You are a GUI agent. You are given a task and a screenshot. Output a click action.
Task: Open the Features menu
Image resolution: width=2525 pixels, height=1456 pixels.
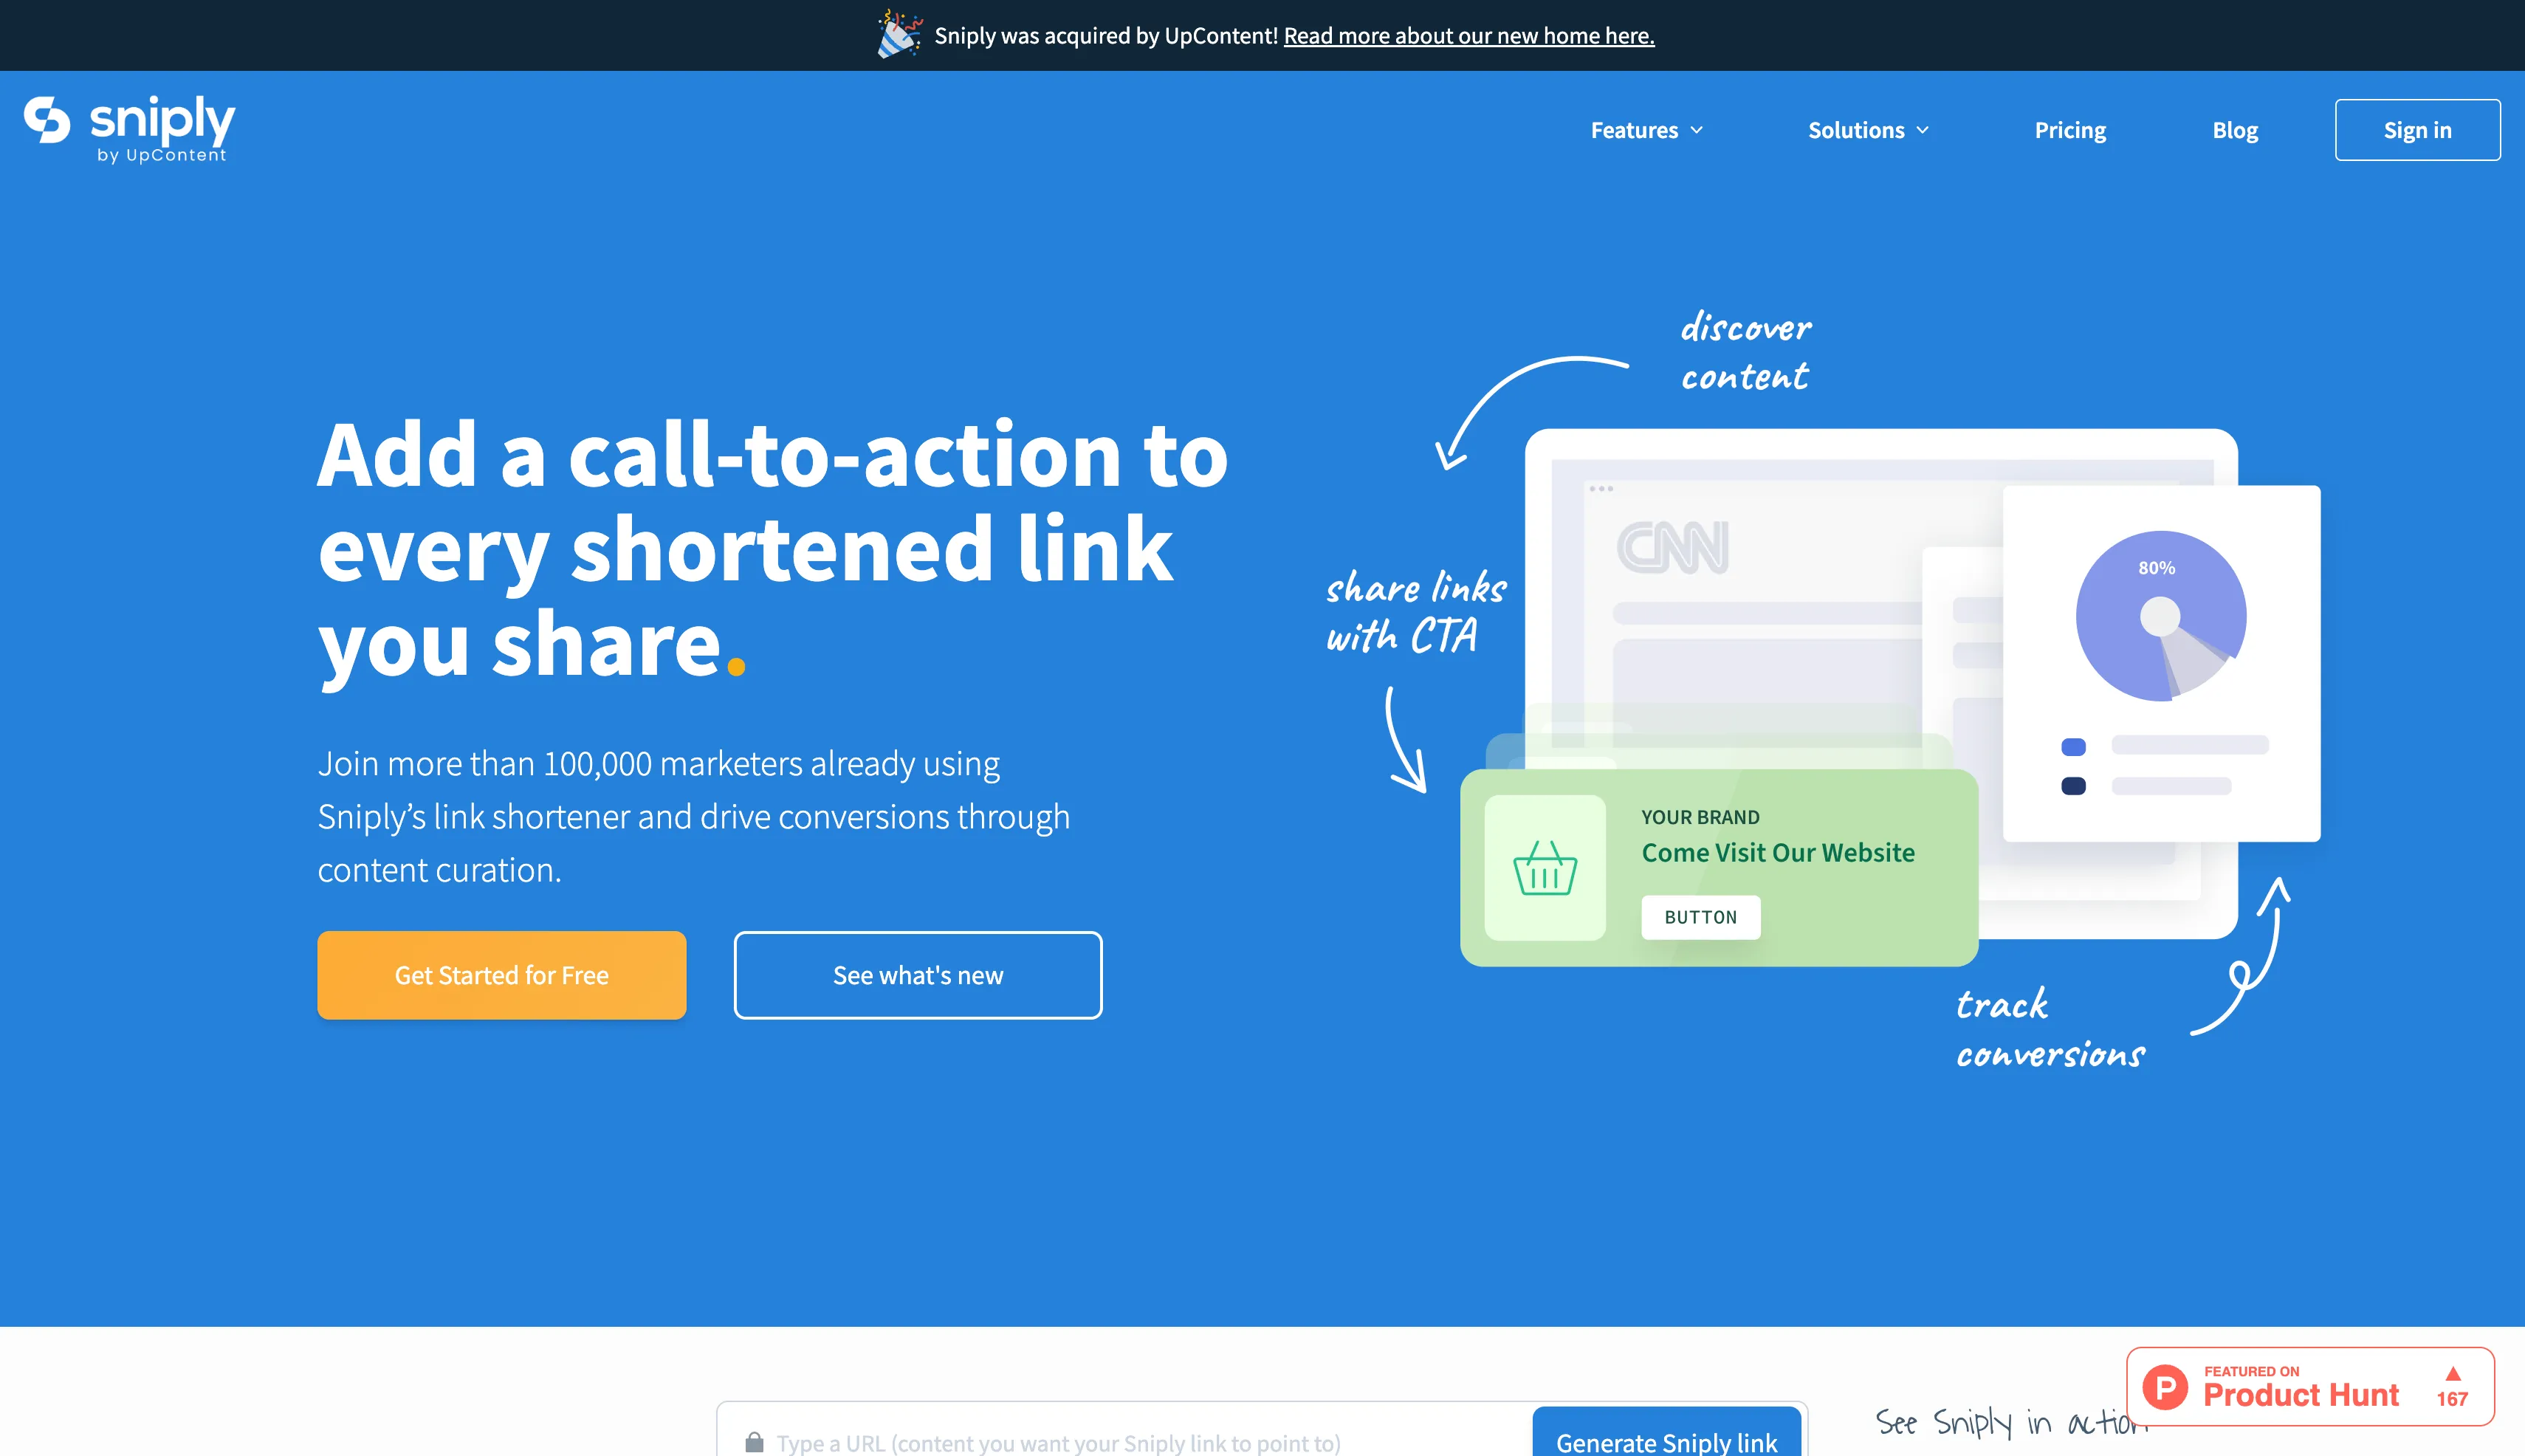pos(1634,130)
